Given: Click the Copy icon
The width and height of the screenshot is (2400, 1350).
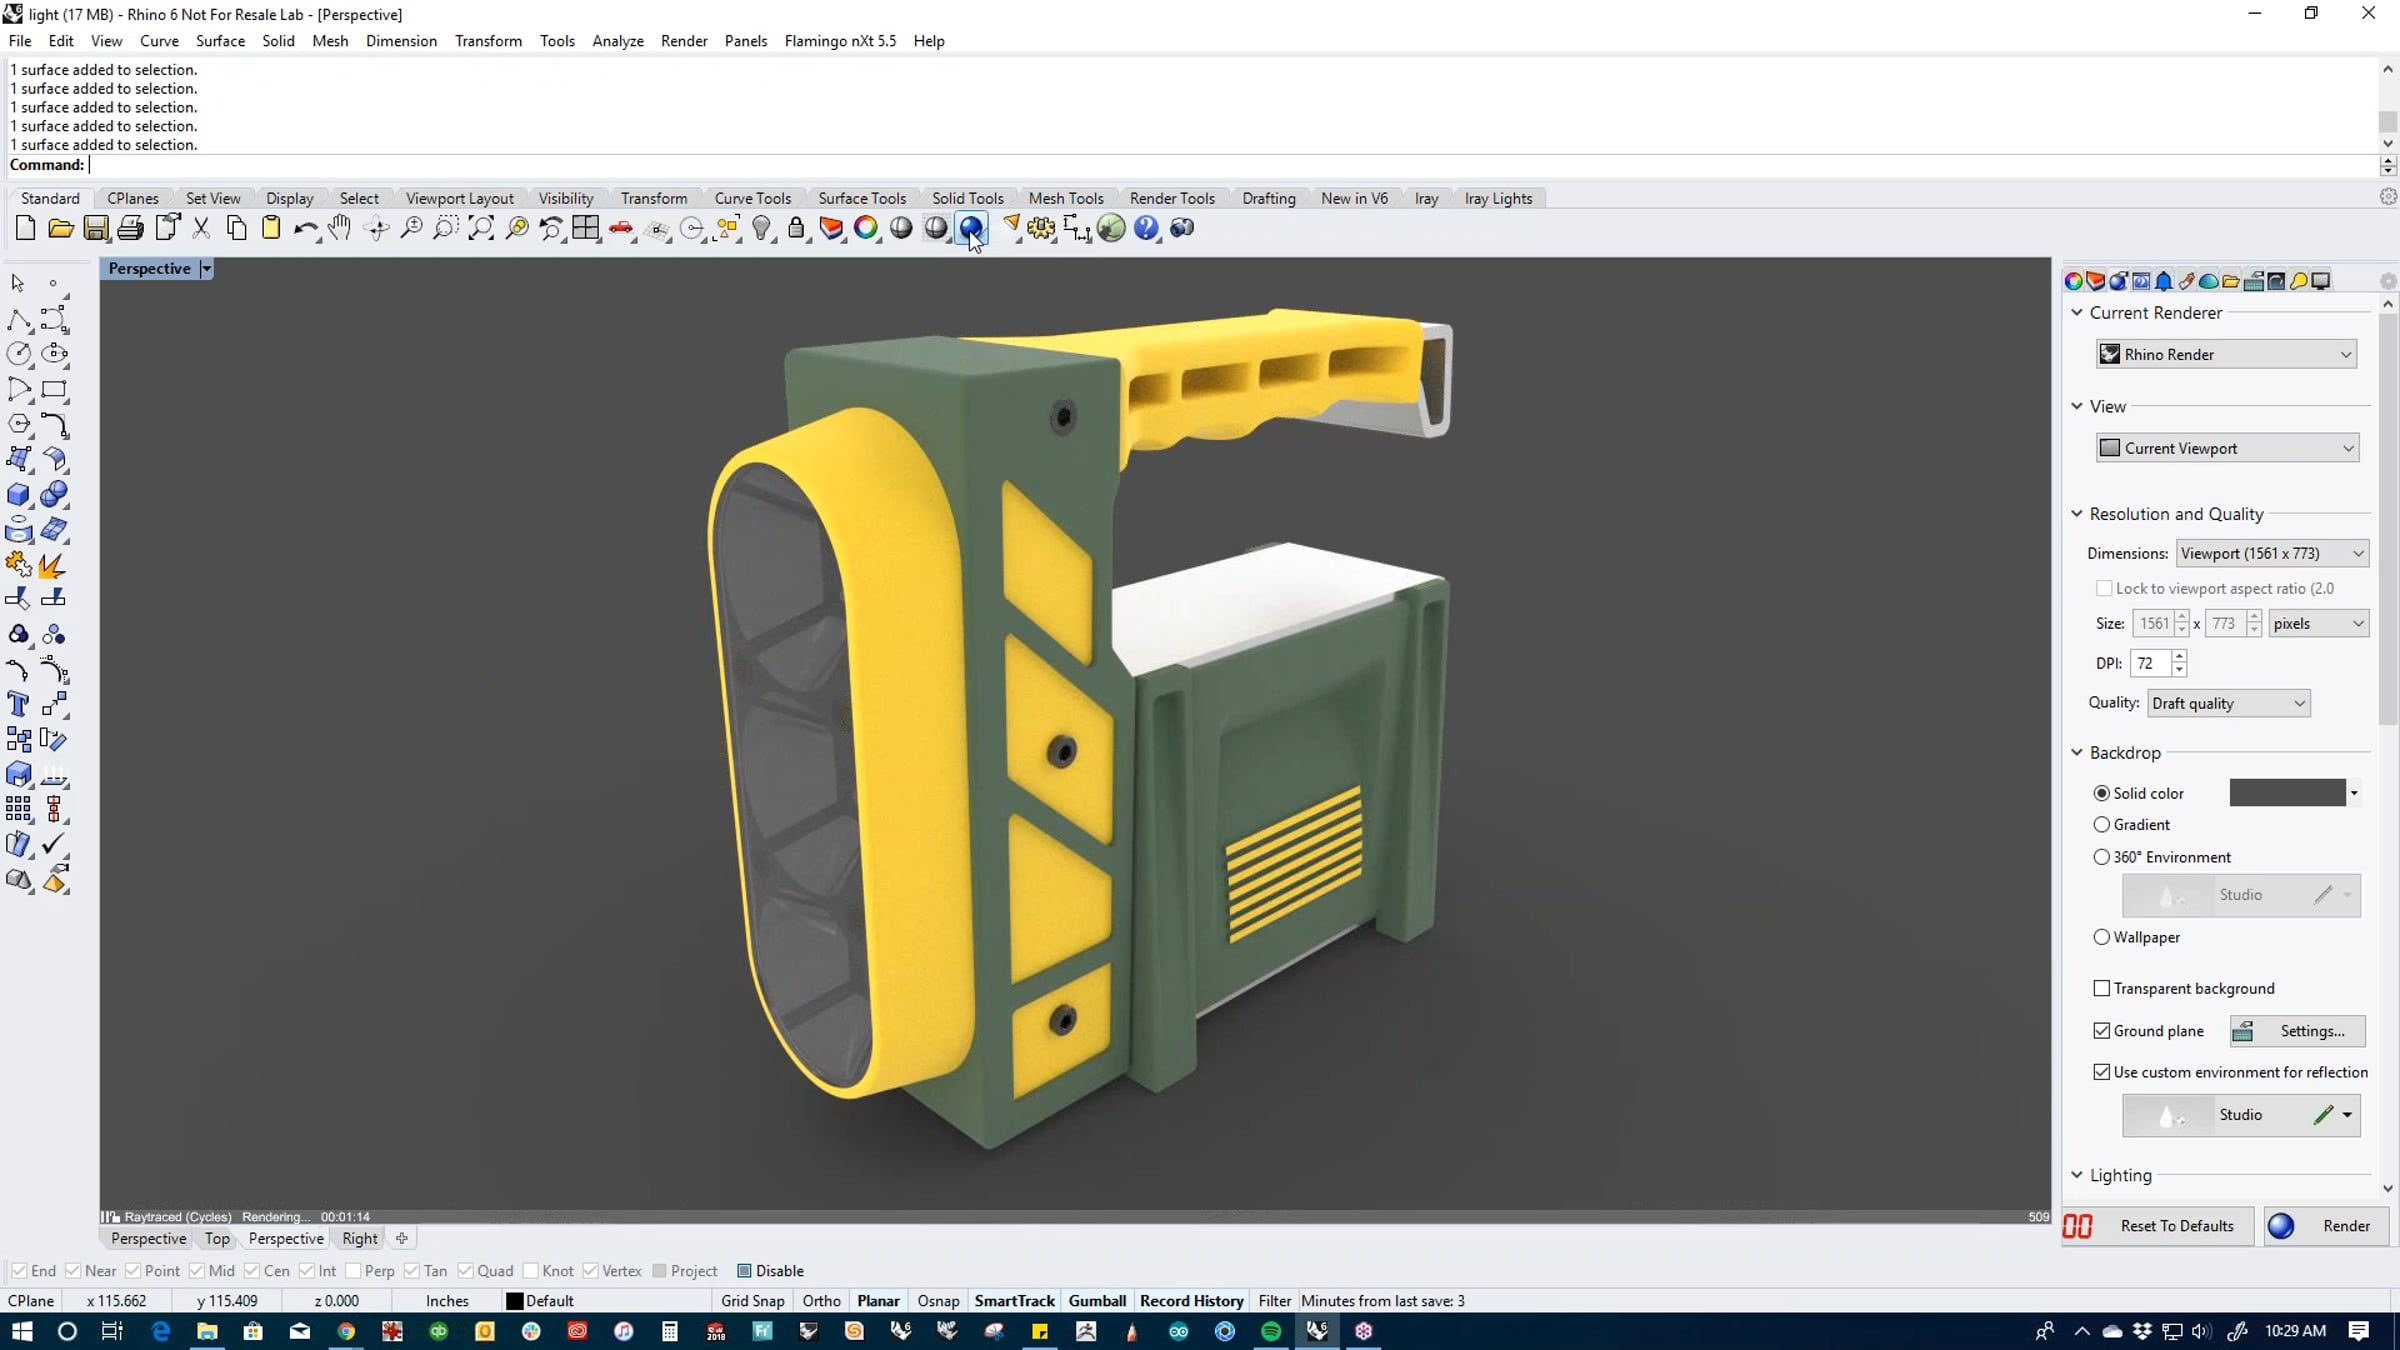Looking at the screenshot, I should tap(236, 228).
